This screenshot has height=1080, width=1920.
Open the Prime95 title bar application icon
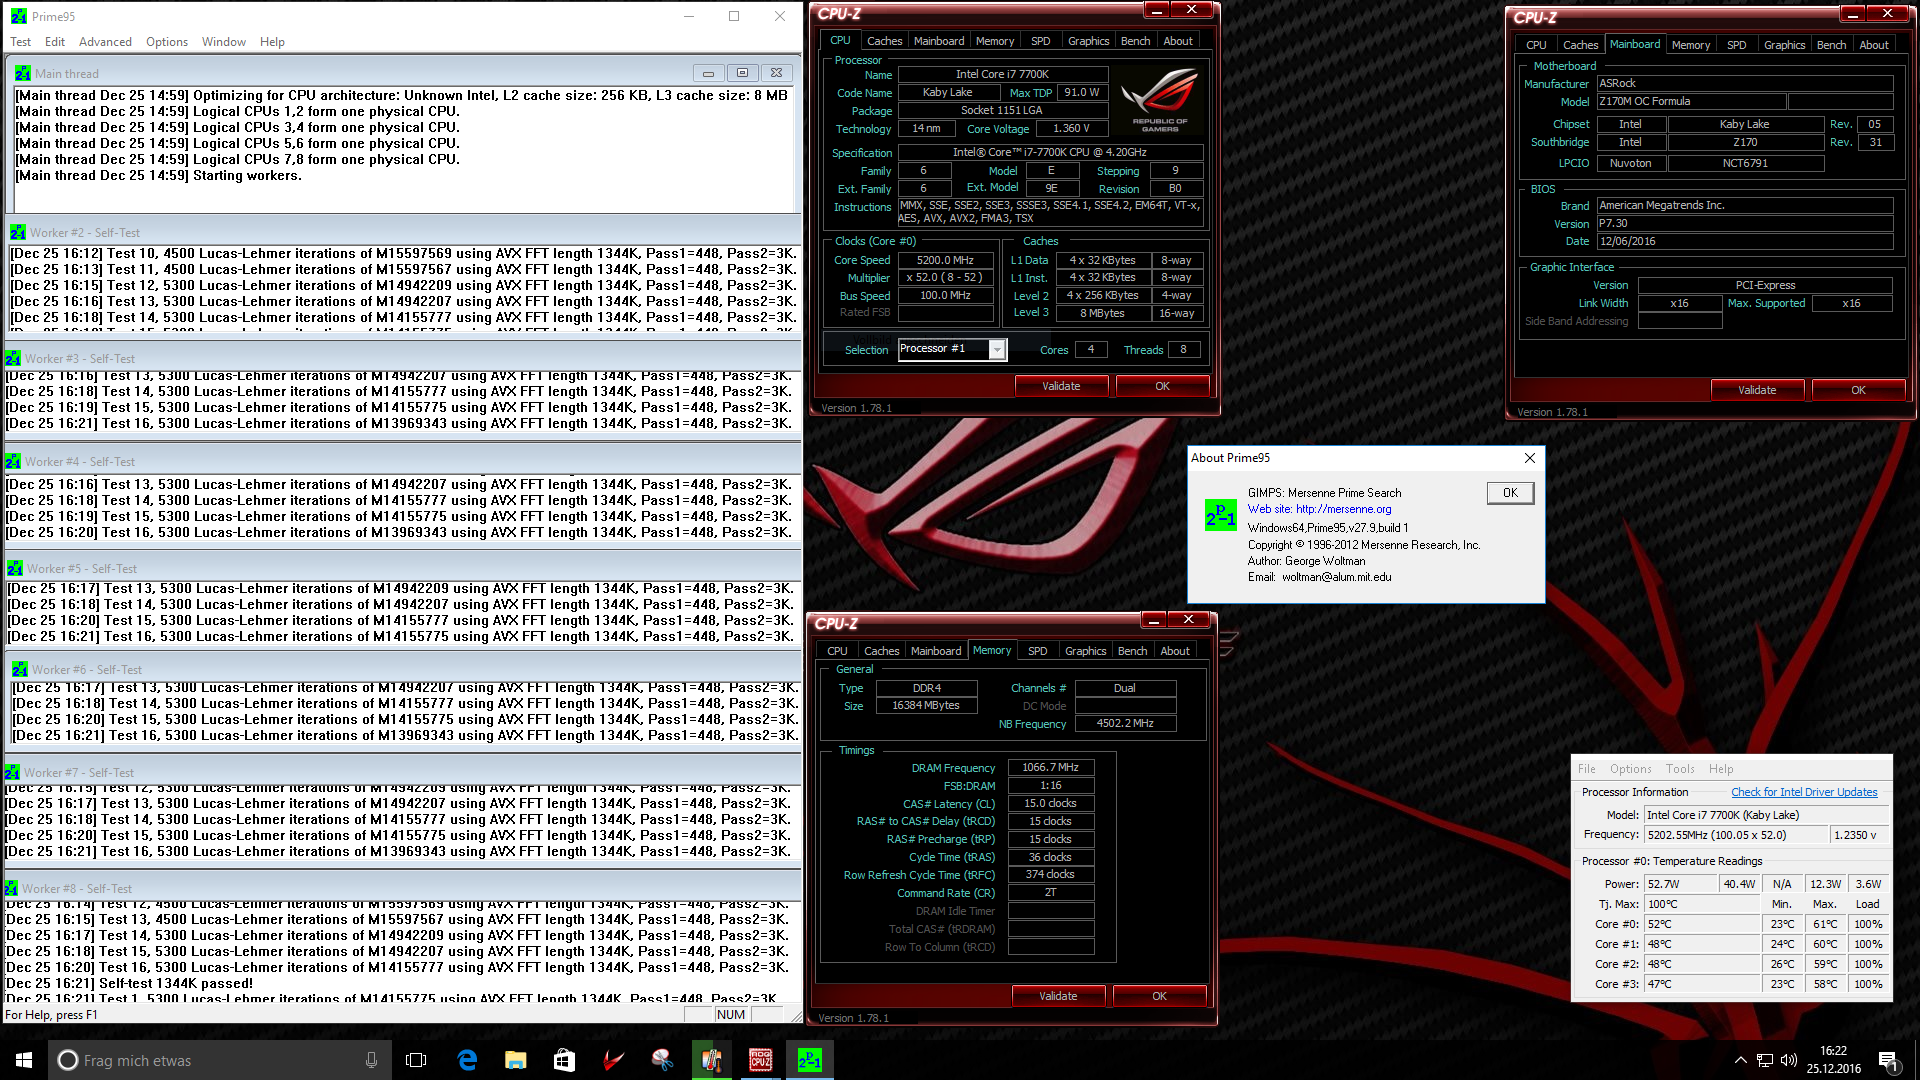pyautogui.click(x=19, y=16)
